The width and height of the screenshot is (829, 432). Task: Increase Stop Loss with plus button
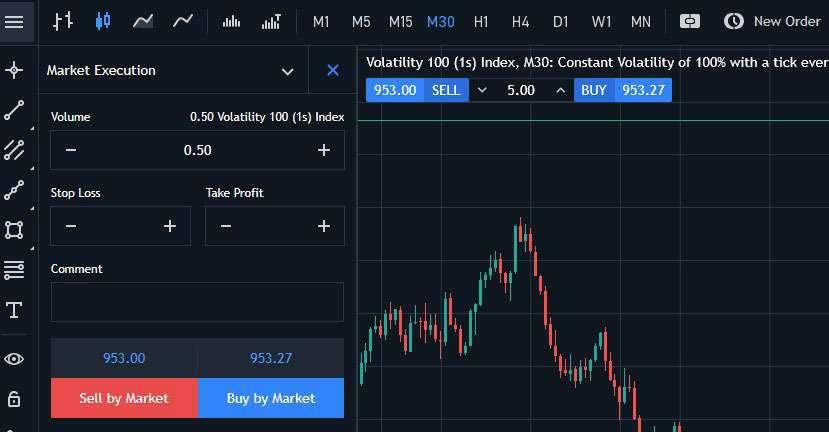coord(170,226)
